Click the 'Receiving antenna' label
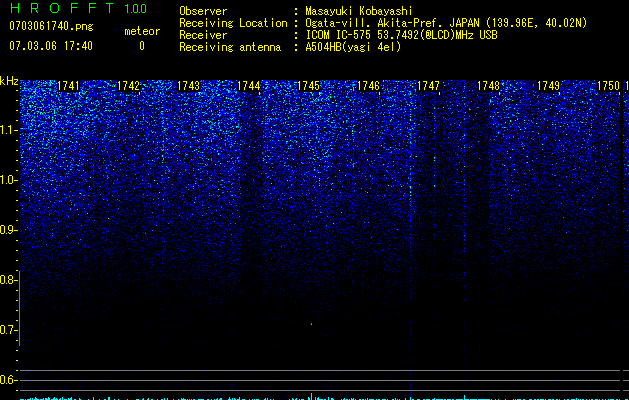This screenshot has width=629, height=400. coord(230,47)
